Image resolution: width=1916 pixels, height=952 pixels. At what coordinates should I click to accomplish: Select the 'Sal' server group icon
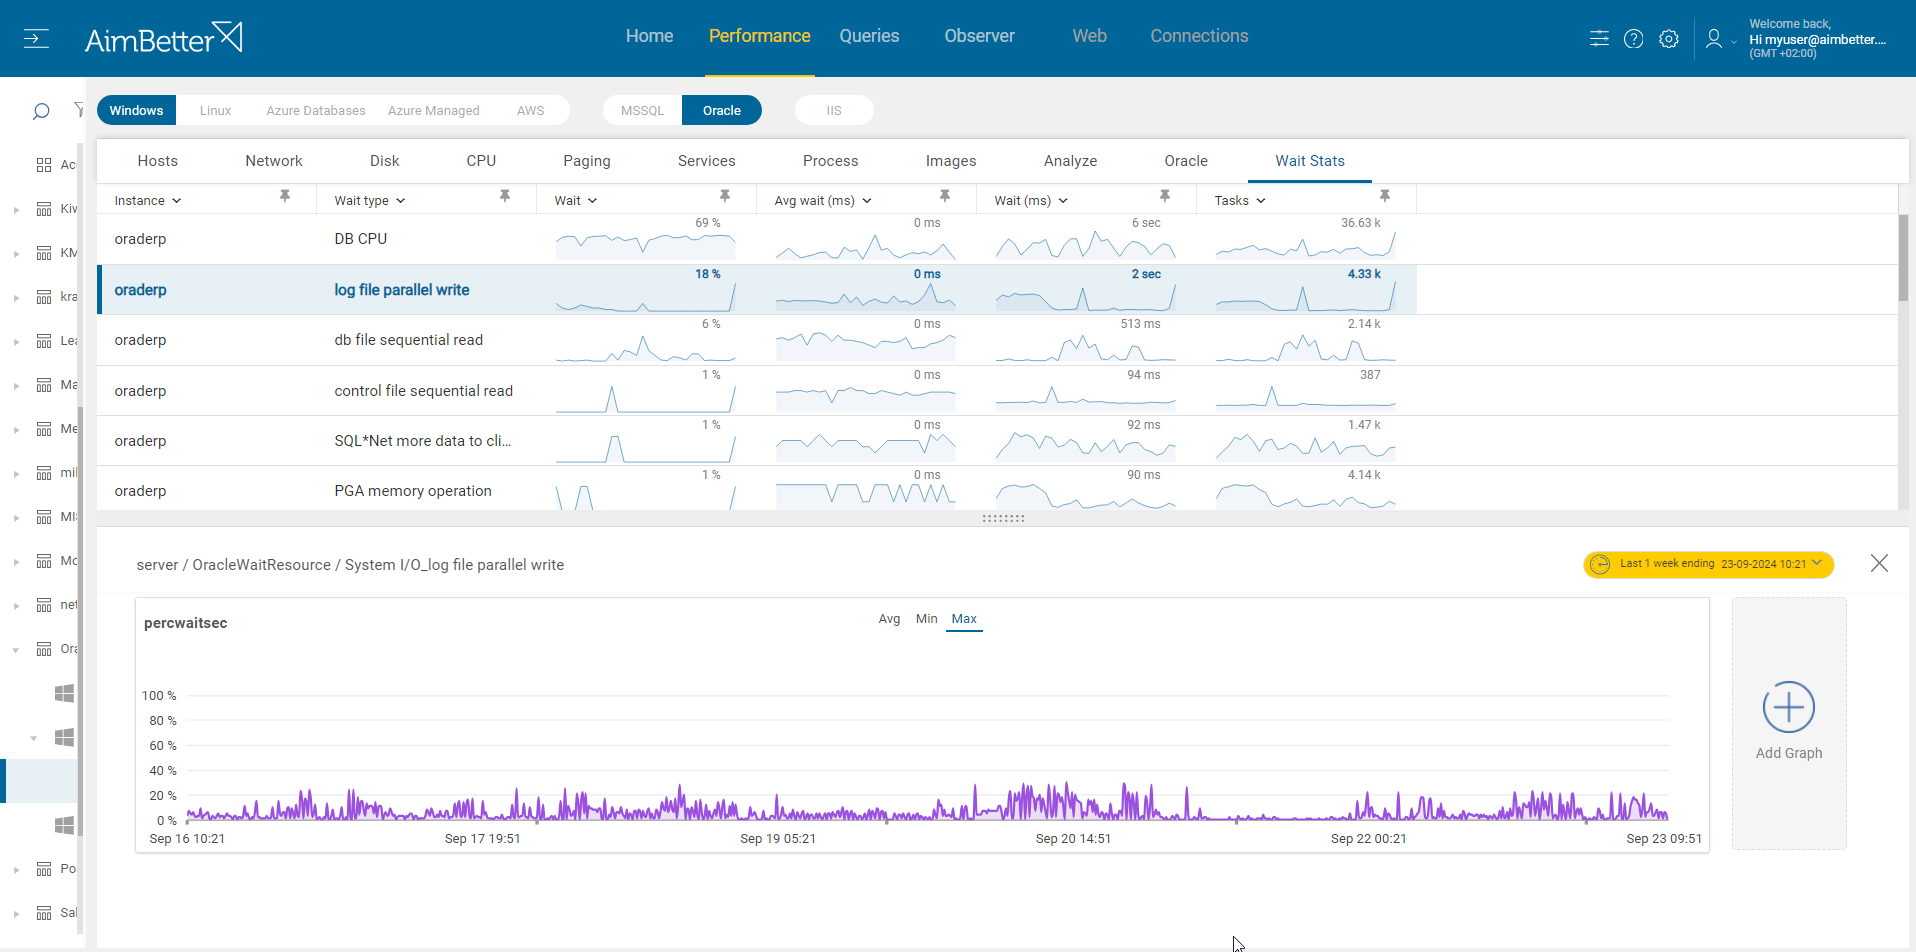[x=44, y=913]
